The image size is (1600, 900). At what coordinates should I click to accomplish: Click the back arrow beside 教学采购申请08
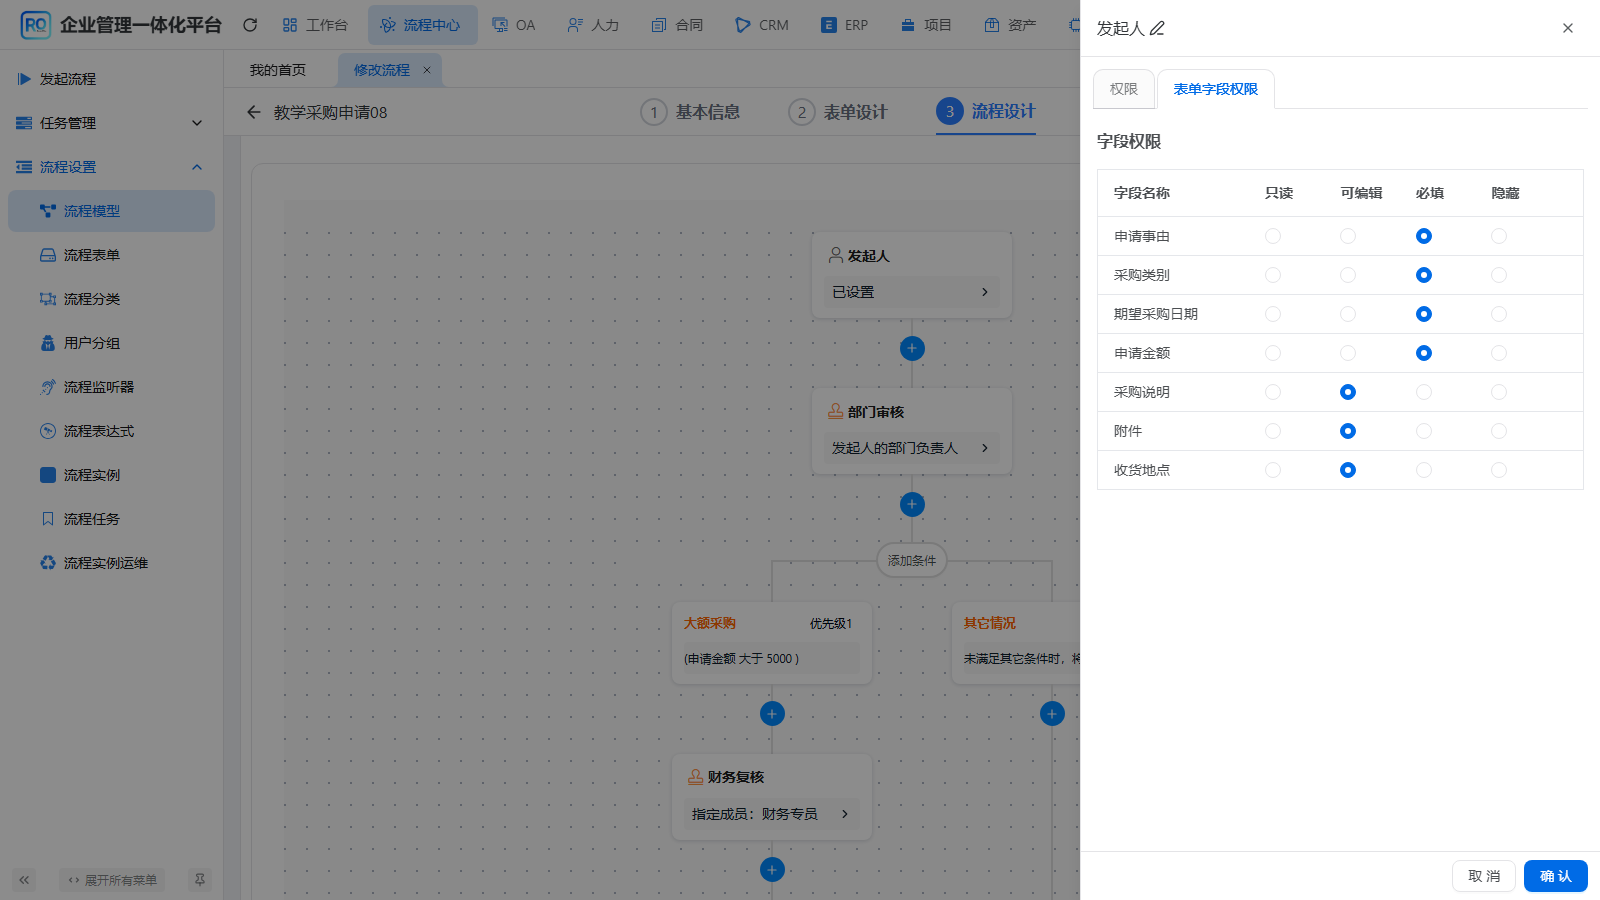pos(254,112)
